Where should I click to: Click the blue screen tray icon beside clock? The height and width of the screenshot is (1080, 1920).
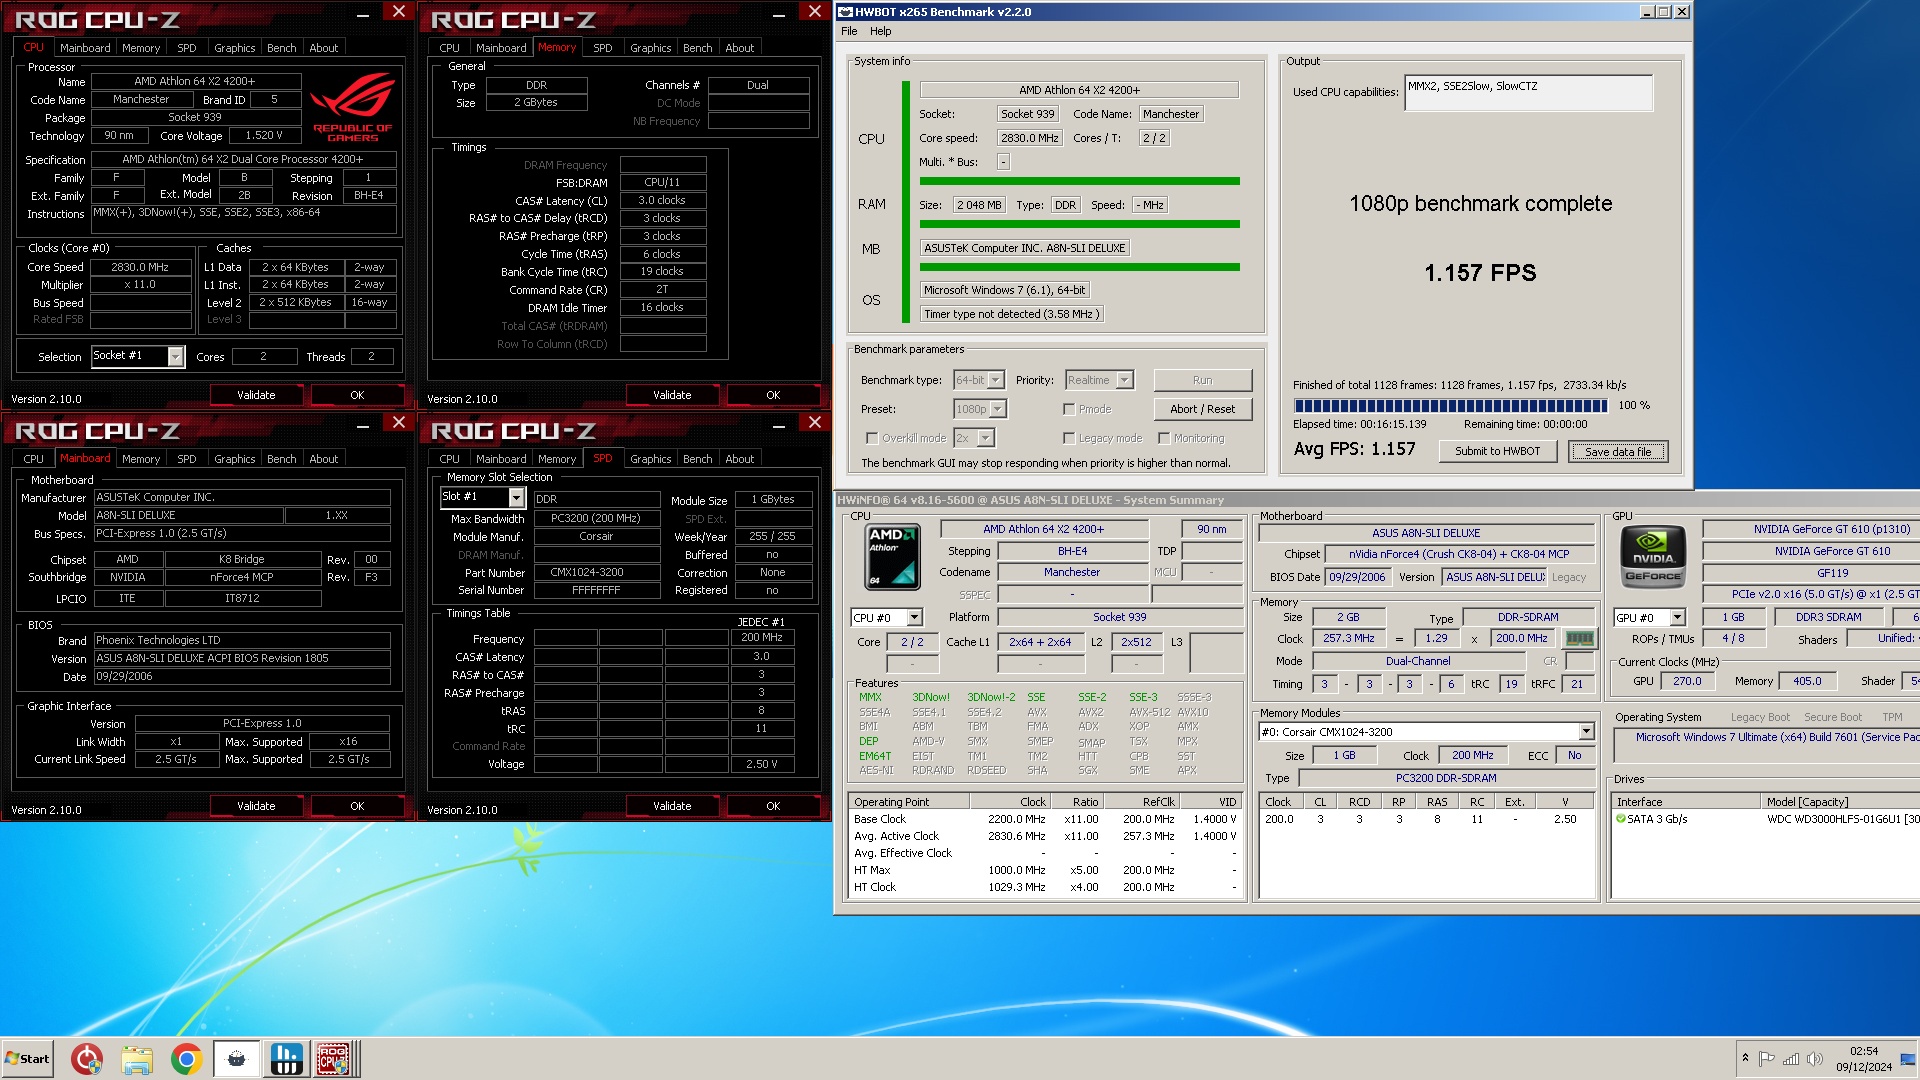pos(1908,1059)
